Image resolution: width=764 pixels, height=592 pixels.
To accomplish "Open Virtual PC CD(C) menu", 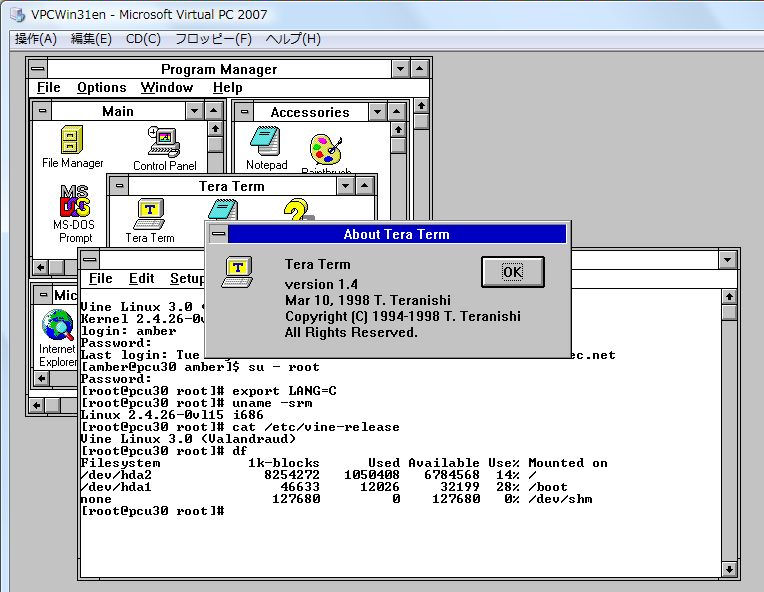I will point(143,39).
